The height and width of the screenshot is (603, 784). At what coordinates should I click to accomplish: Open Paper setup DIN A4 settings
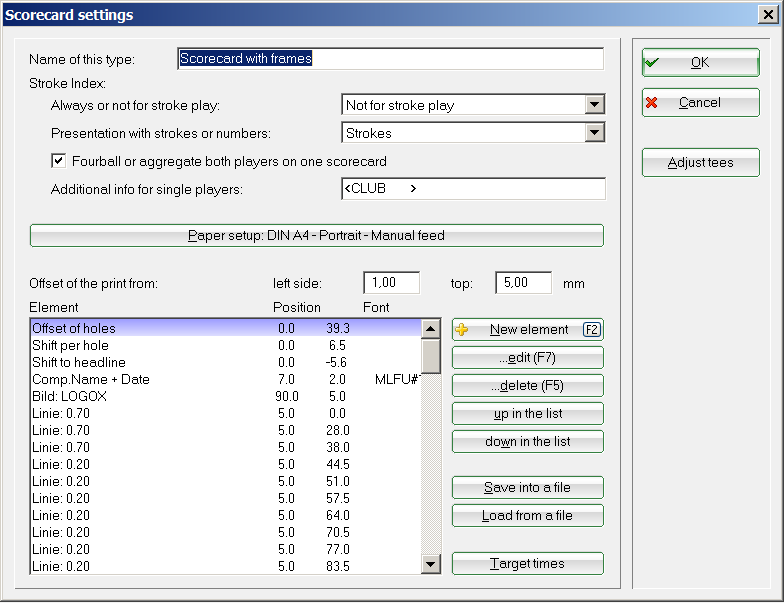click(316, 236)
